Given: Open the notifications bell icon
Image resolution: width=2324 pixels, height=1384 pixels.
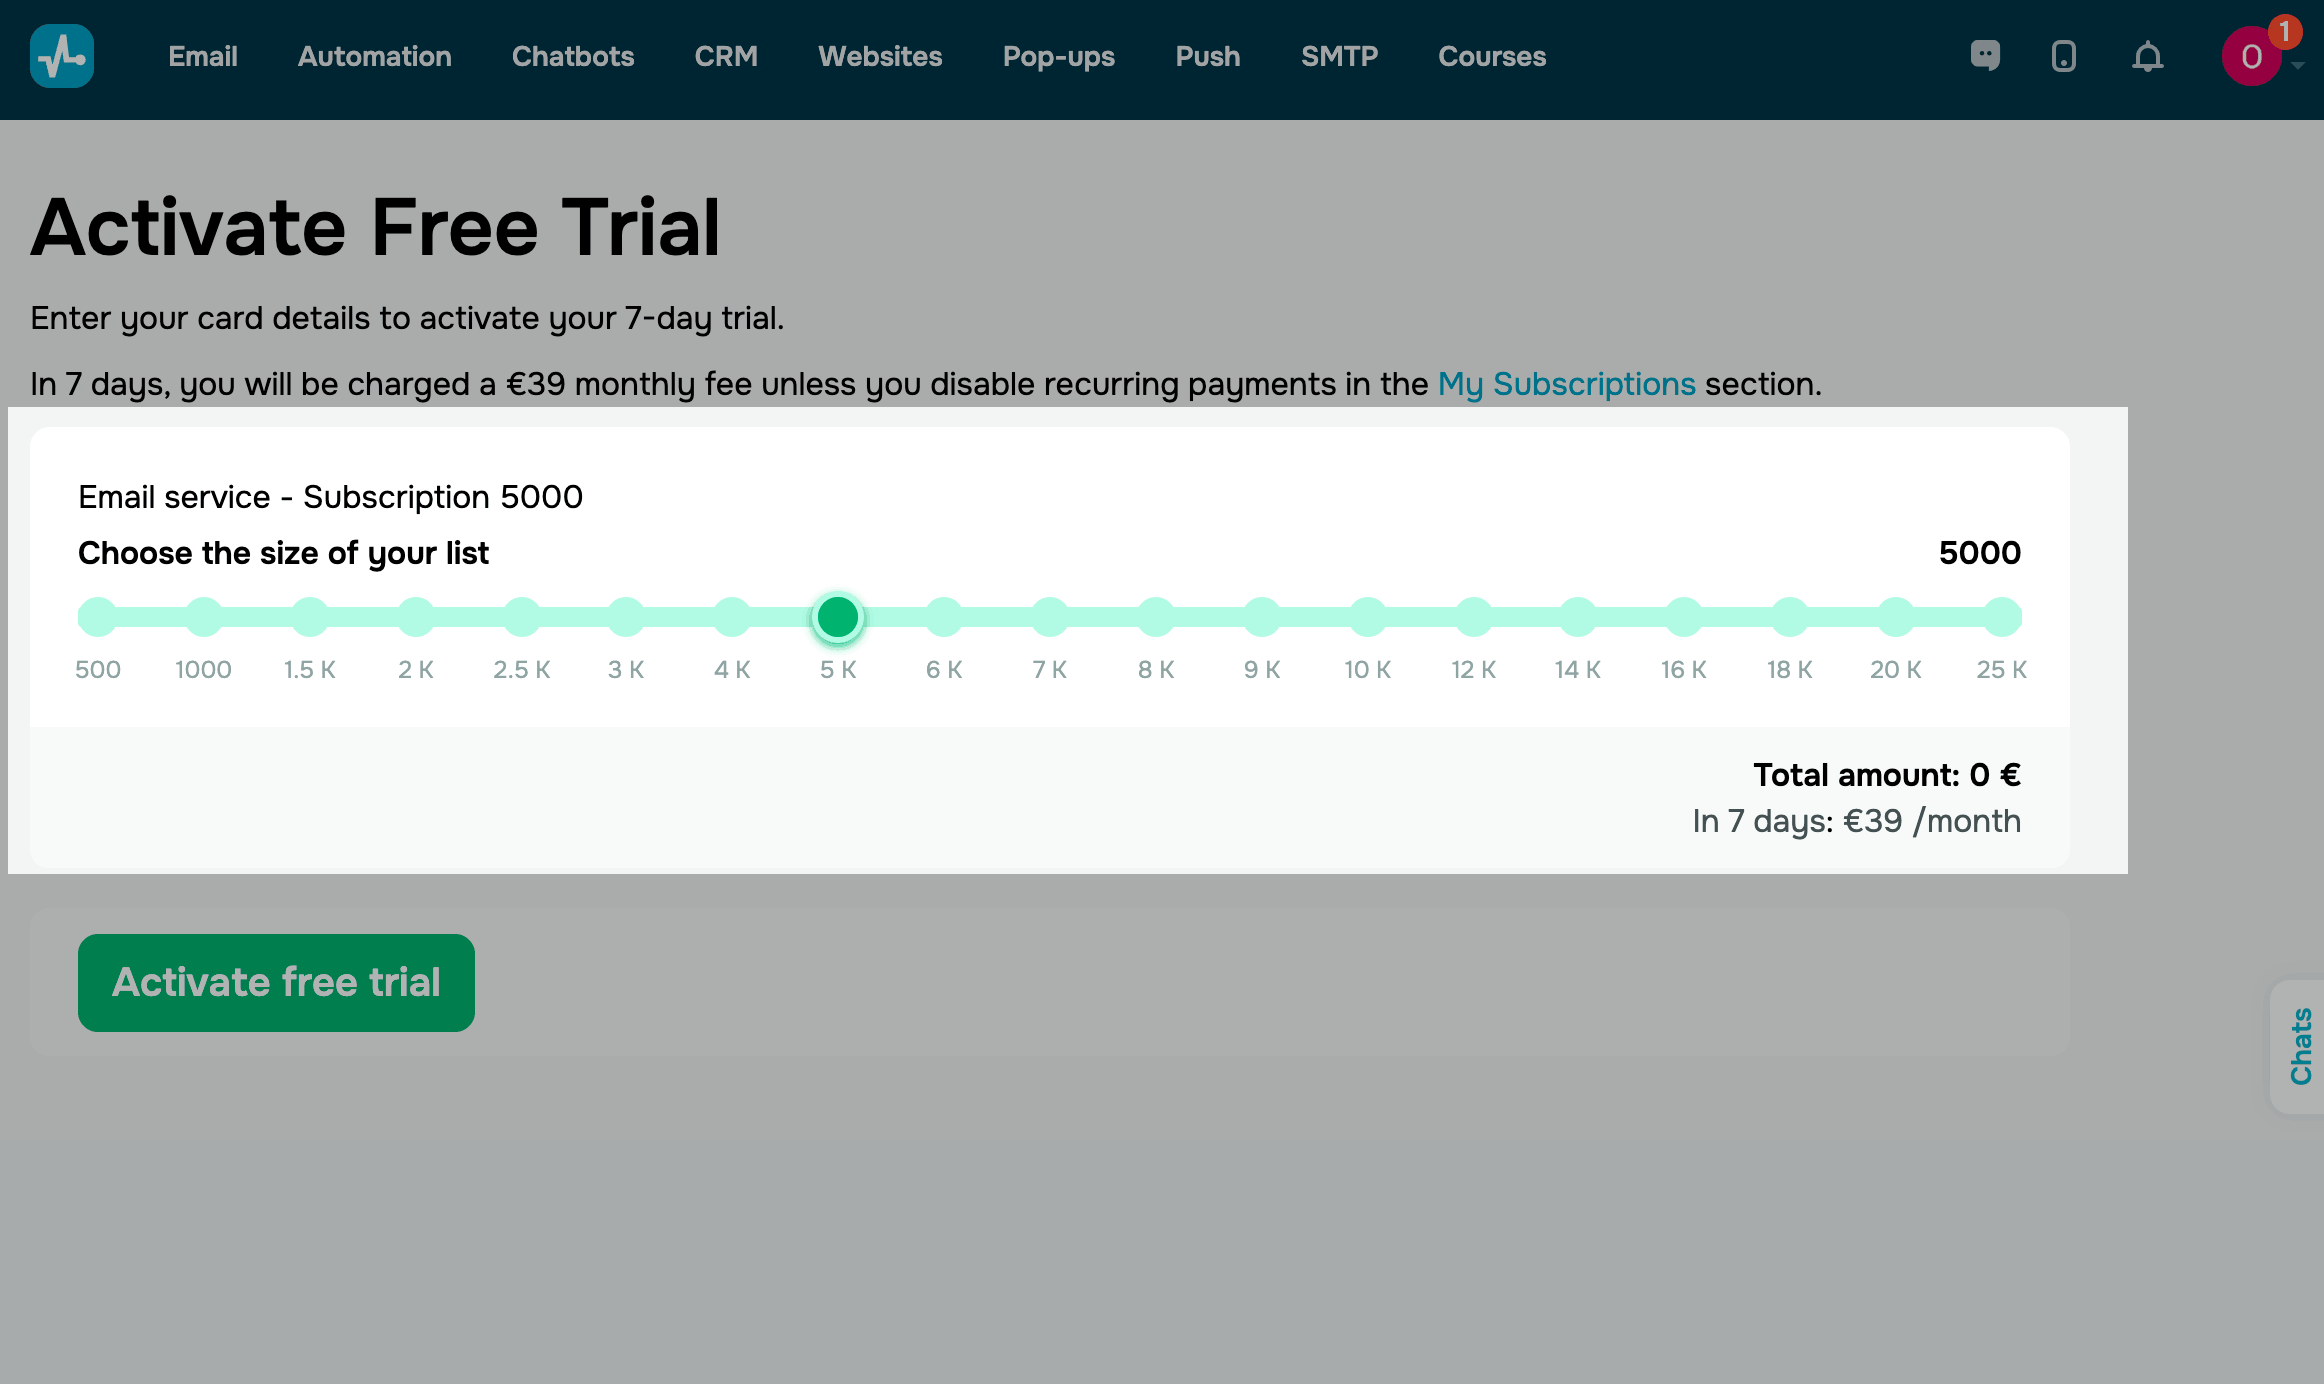Looking at the screenshot, I should 2147,57.
